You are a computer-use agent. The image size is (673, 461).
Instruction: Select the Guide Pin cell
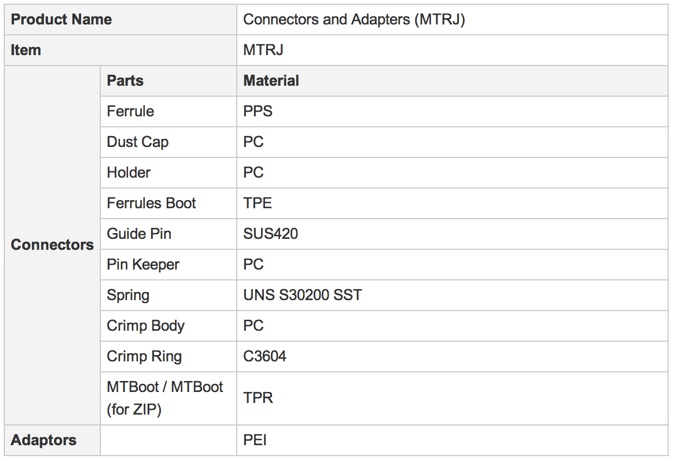pyautogui.click(x=168, y=234)
